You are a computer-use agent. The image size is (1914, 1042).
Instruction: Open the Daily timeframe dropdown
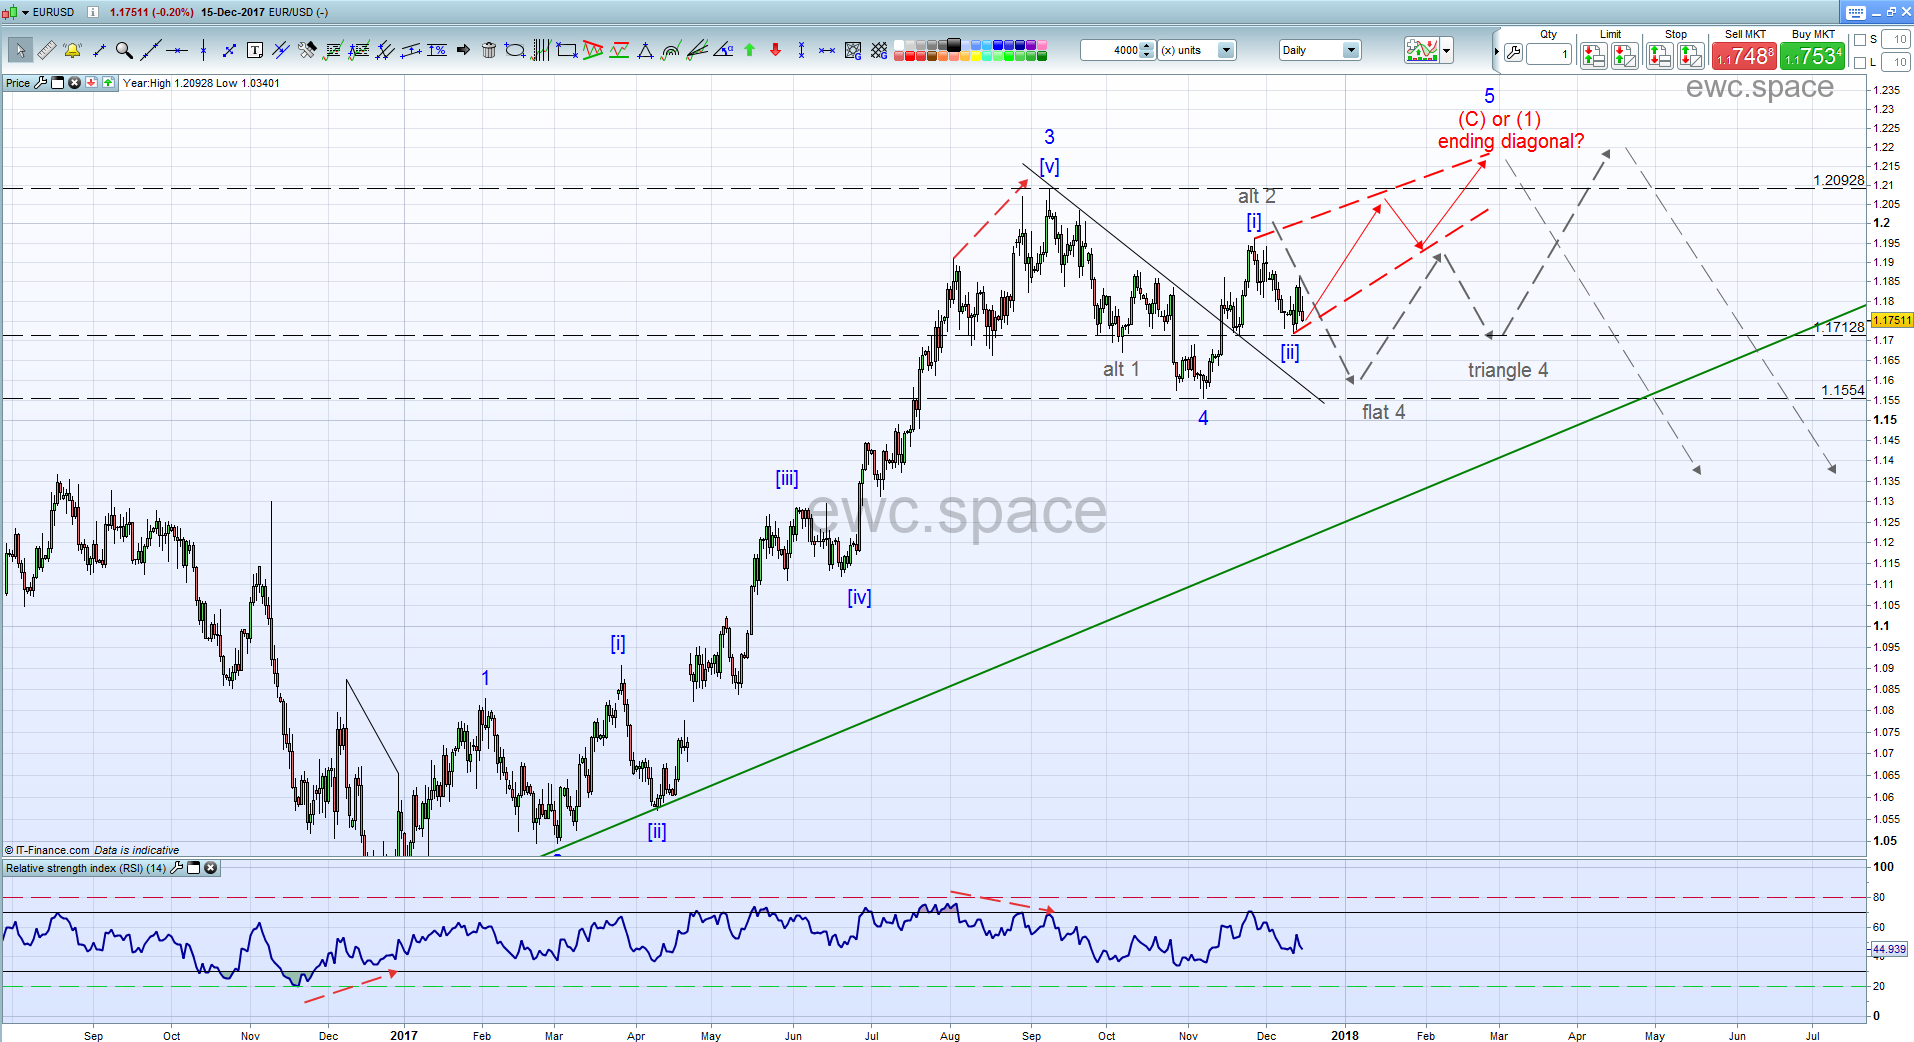coord(1351,50)
